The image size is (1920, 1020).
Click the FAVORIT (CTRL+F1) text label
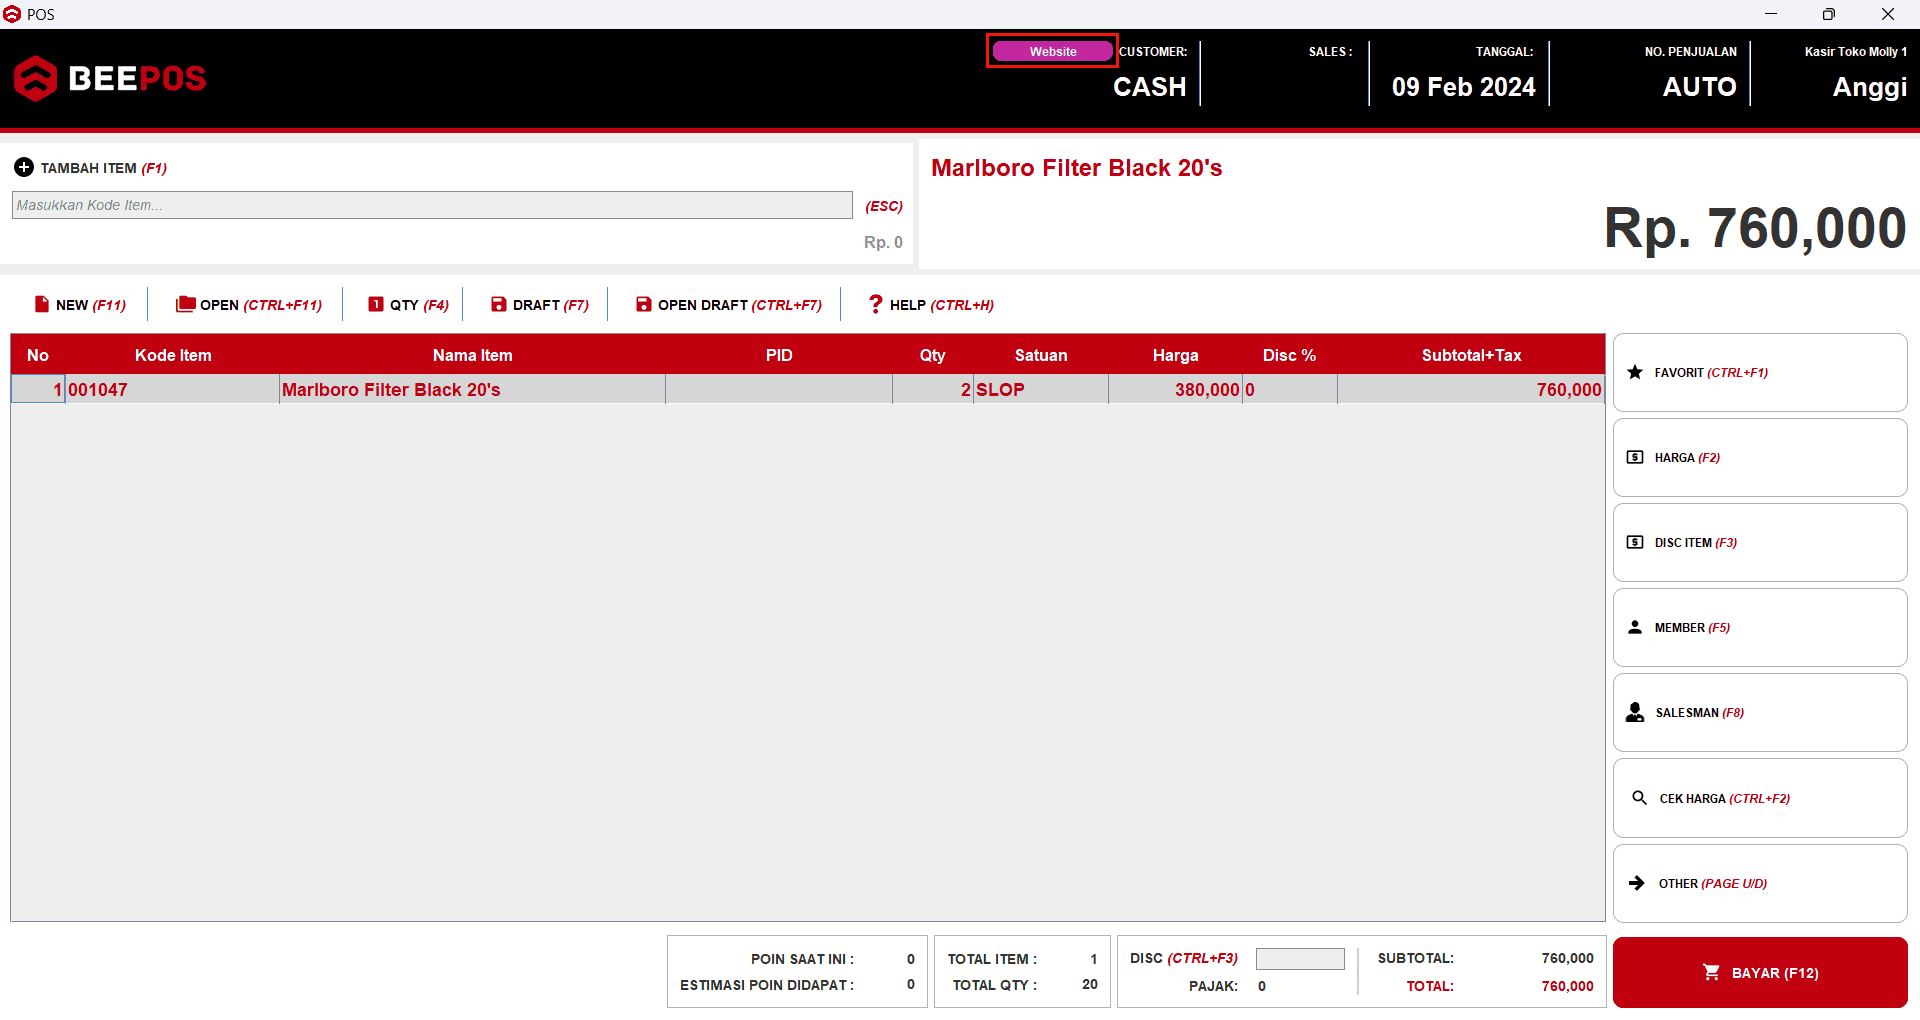click(1711, 372)
